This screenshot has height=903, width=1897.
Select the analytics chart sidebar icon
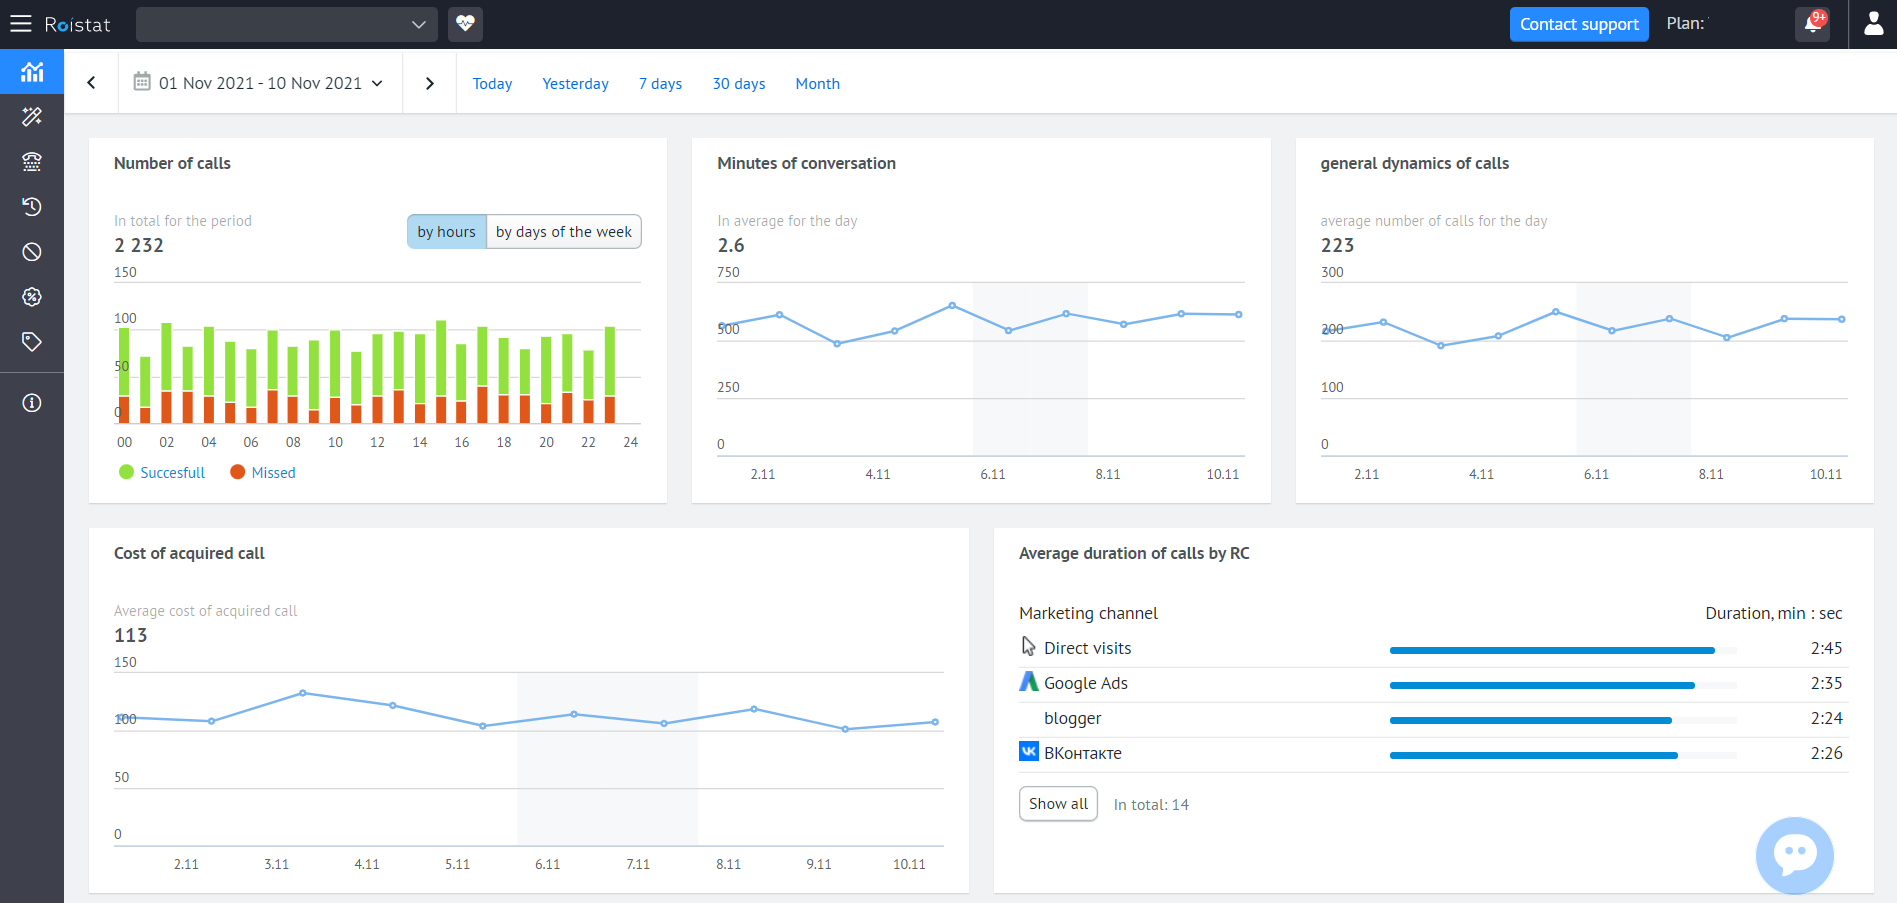point(32,72)
